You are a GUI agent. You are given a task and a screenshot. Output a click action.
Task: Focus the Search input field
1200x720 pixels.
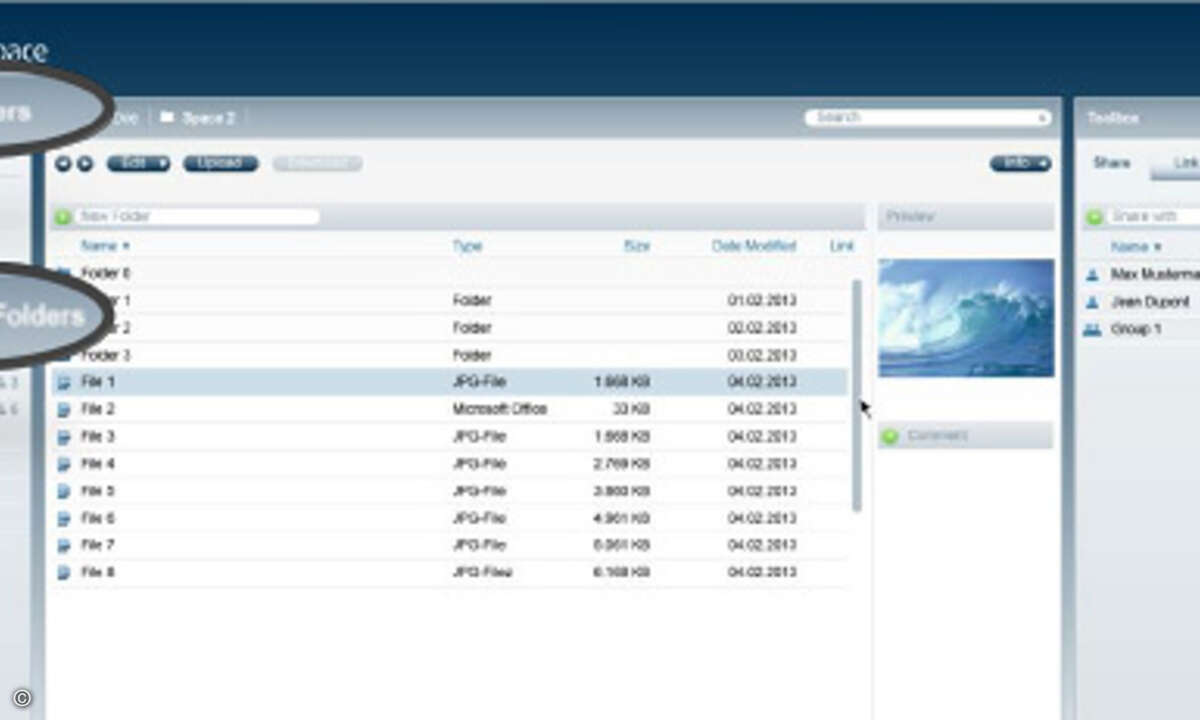pyautogui.click(x=928, y=118)
